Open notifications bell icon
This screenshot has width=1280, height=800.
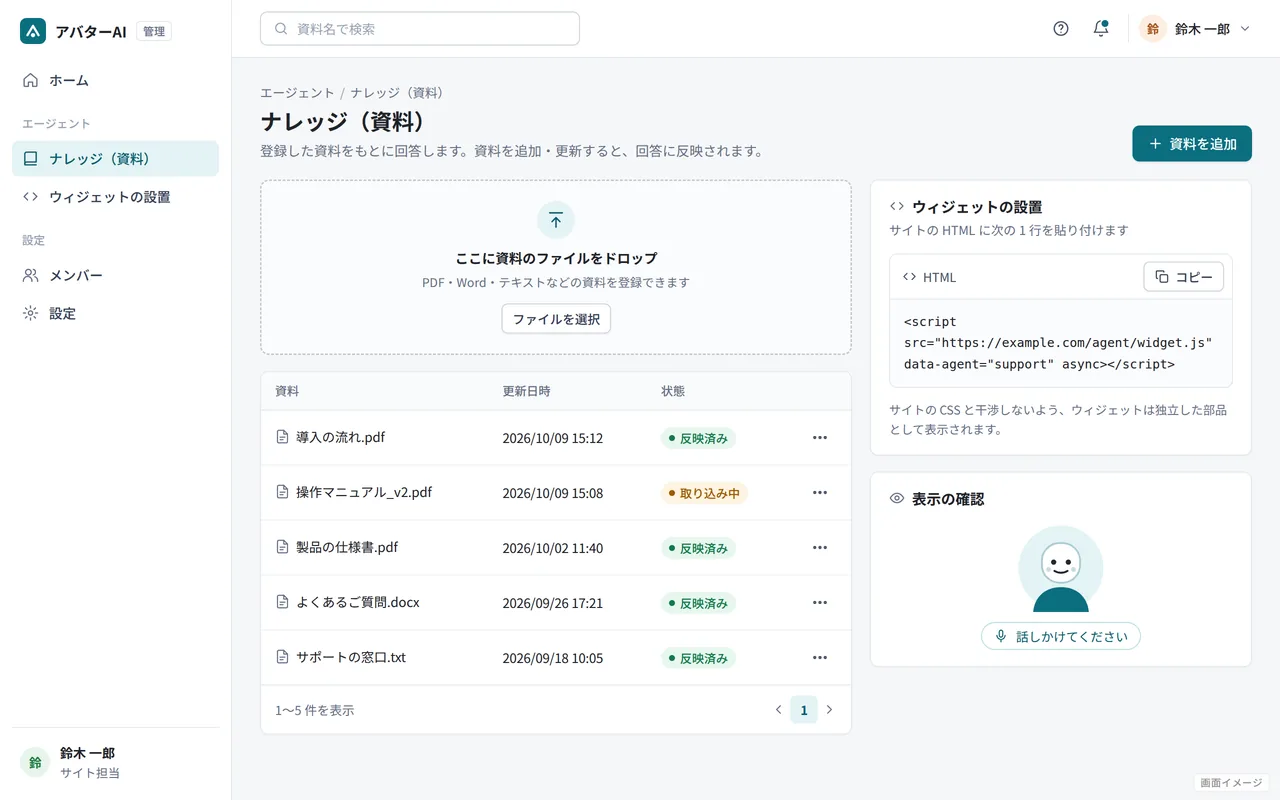[1101, 29]
